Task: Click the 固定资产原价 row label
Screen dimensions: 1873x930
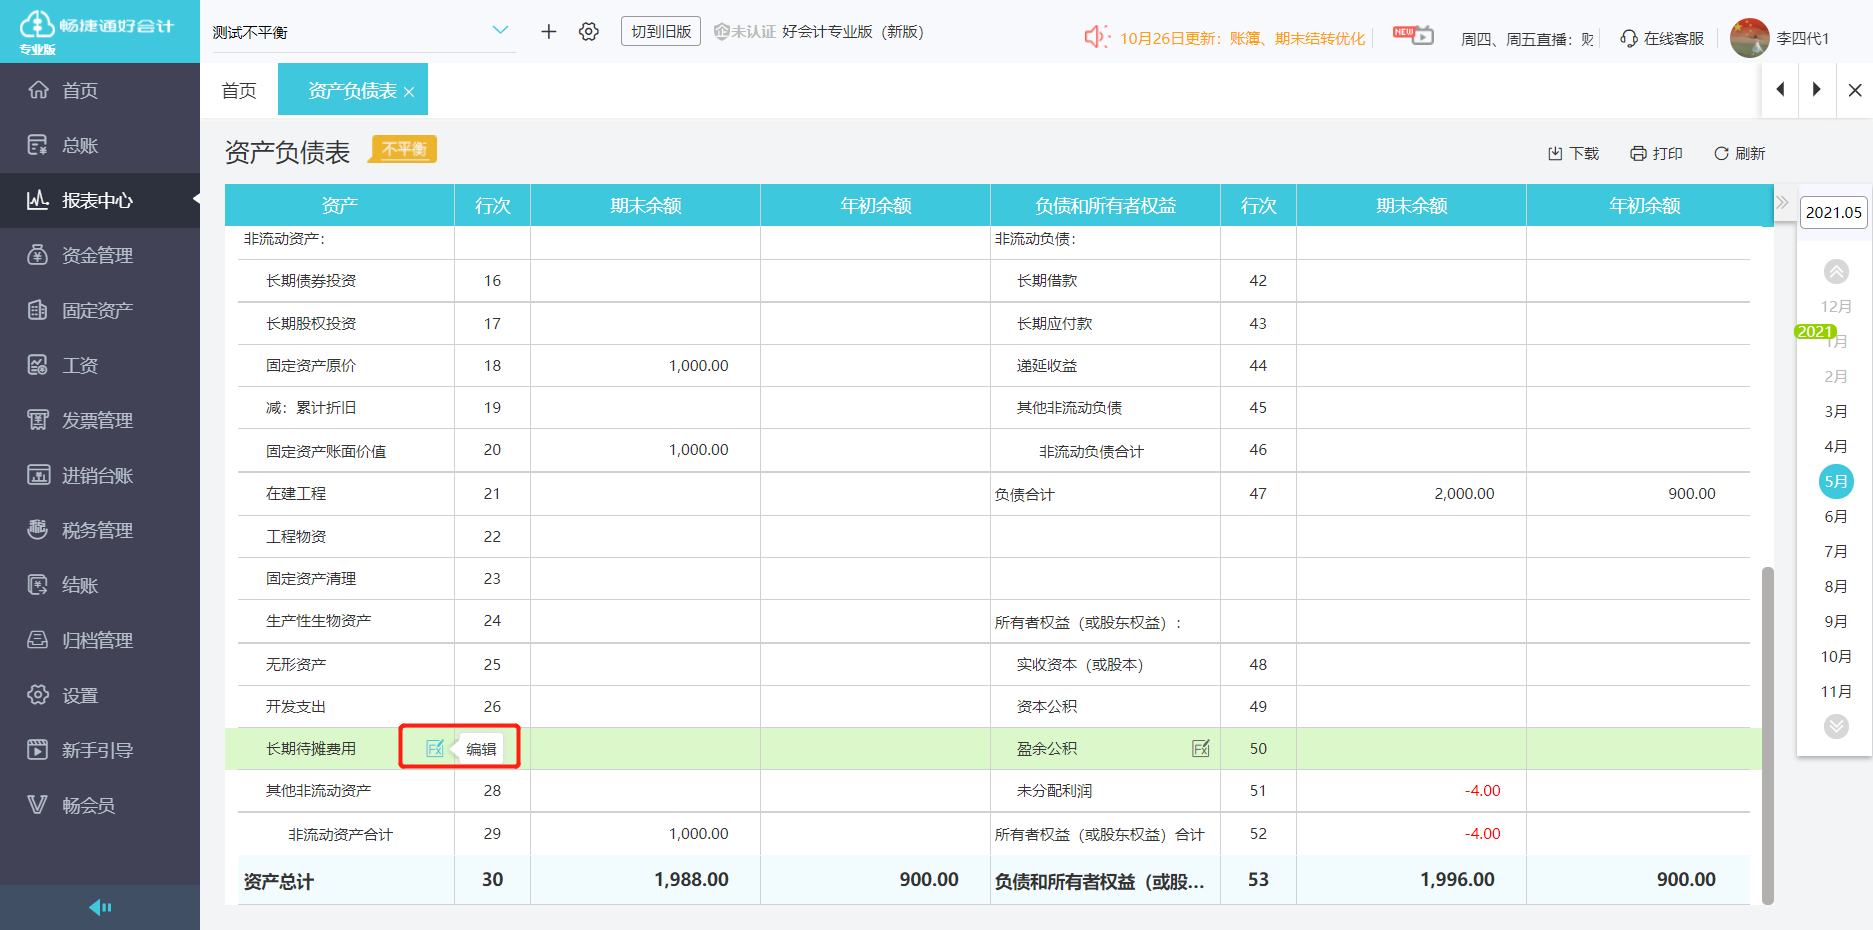Action: point(310,366)
